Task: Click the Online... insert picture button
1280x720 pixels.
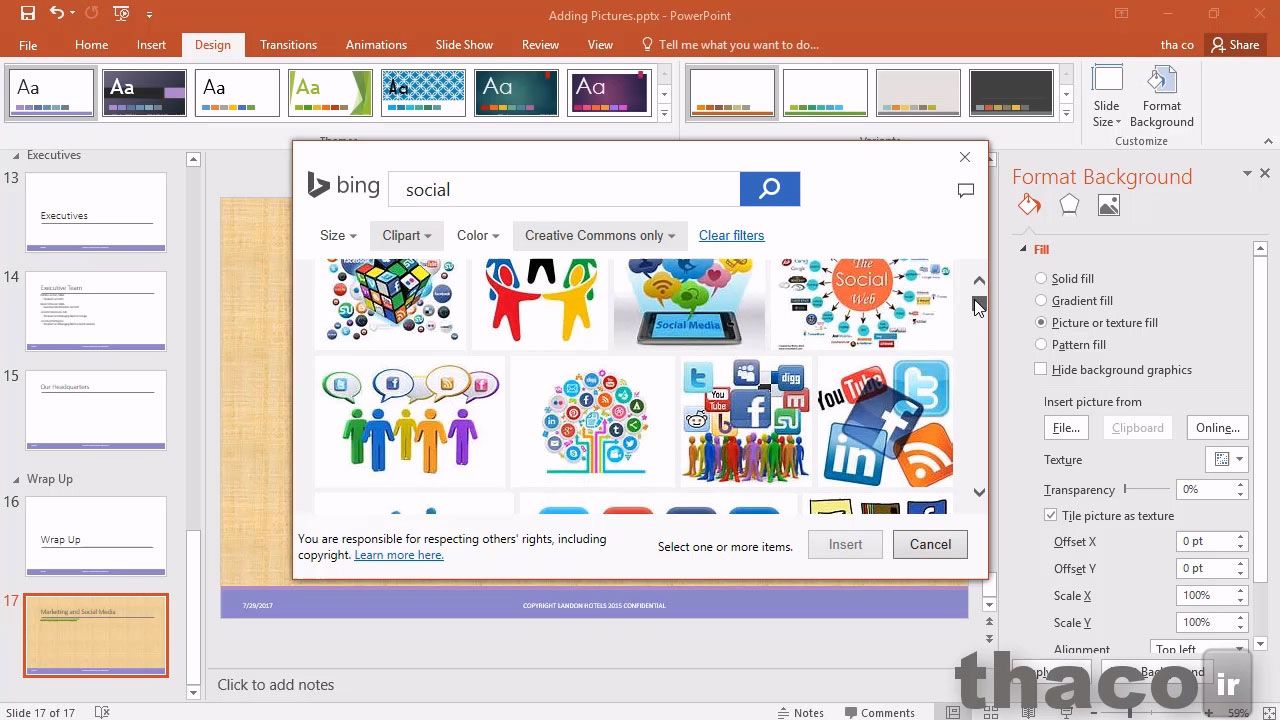Action: click(x=1217, y=427)
